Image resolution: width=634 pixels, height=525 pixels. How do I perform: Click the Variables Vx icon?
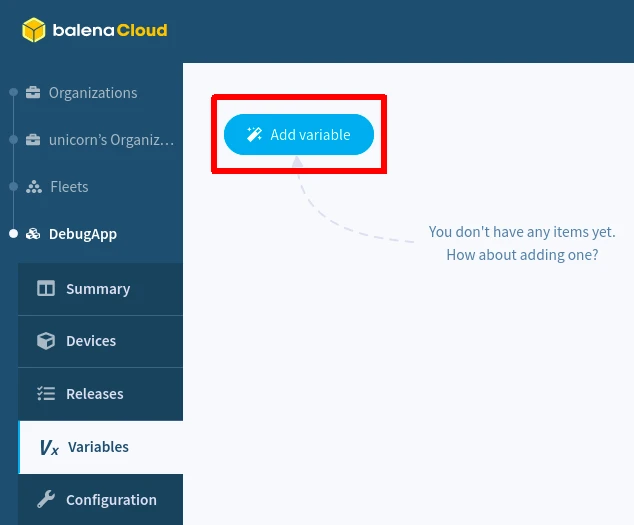[x=49, y=448]
